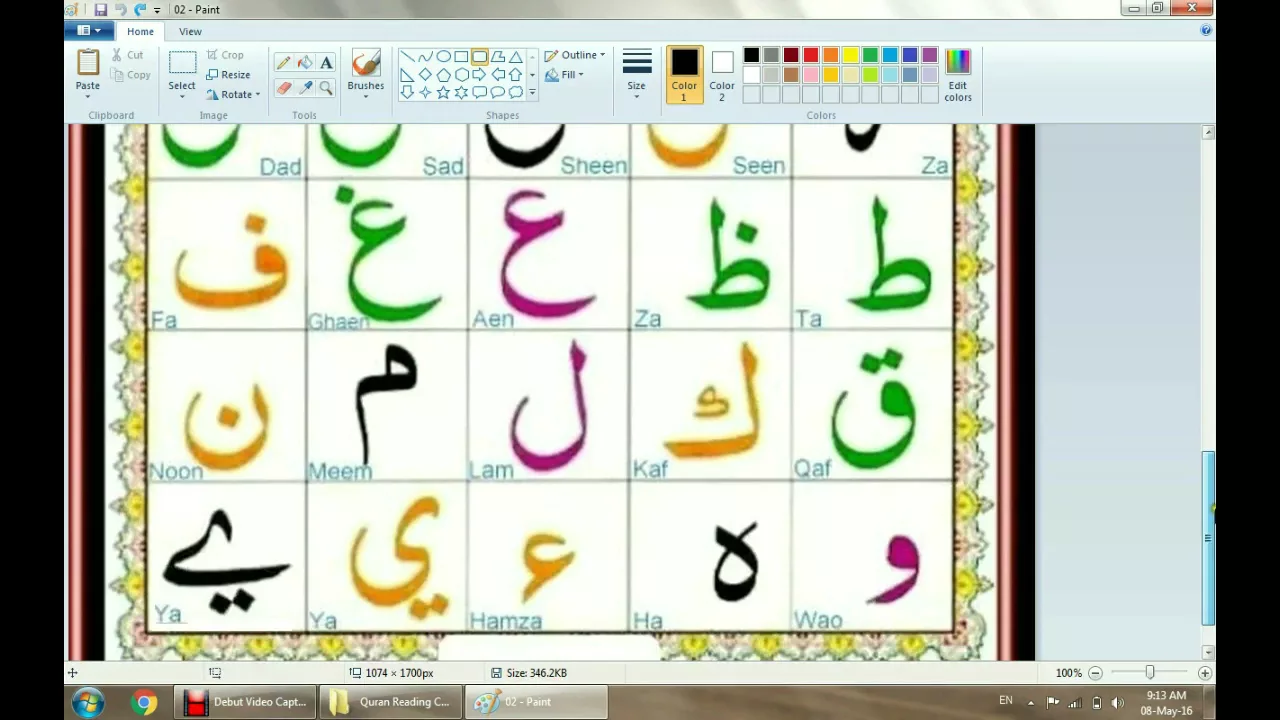The height and width of the screenshot is (720, 1280).
Task: Click the Crop tool
Action: click(225, 55)
